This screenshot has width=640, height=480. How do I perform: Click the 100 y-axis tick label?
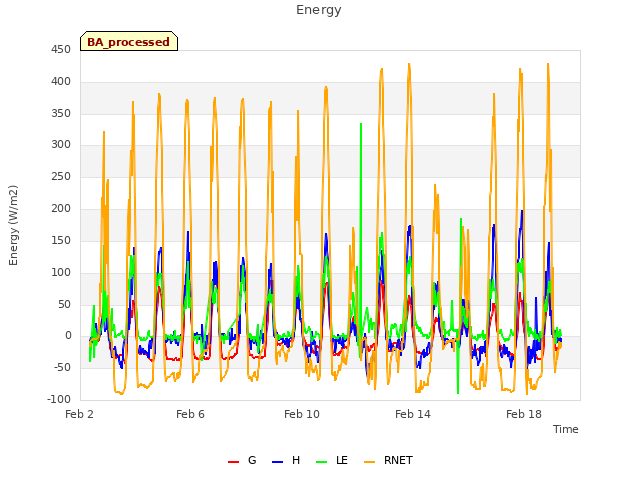61,272
